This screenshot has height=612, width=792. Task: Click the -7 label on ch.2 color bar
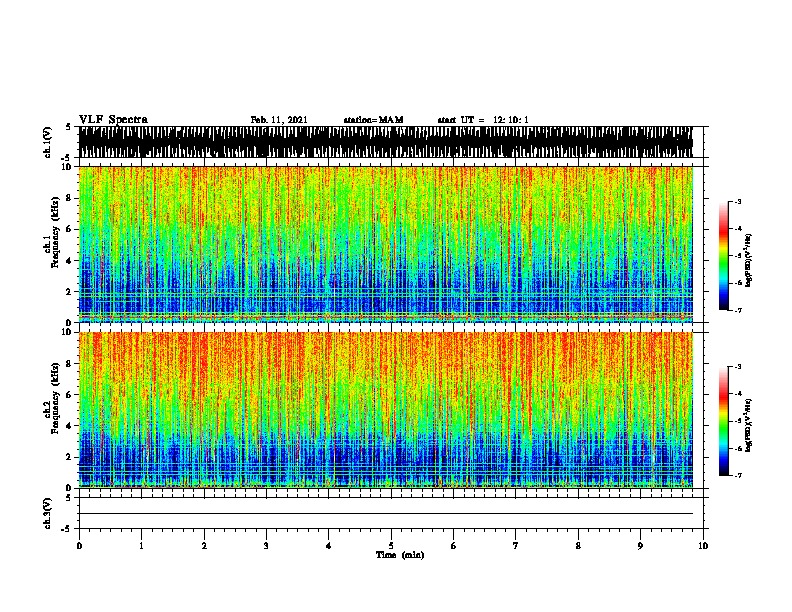738,475
